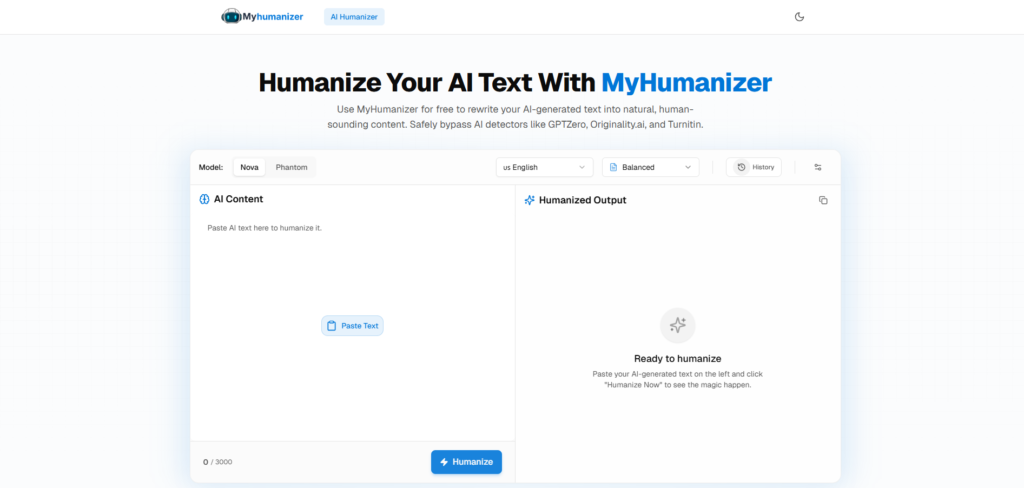Select the Nova model
1024x488 pixels.
point(249,167)
